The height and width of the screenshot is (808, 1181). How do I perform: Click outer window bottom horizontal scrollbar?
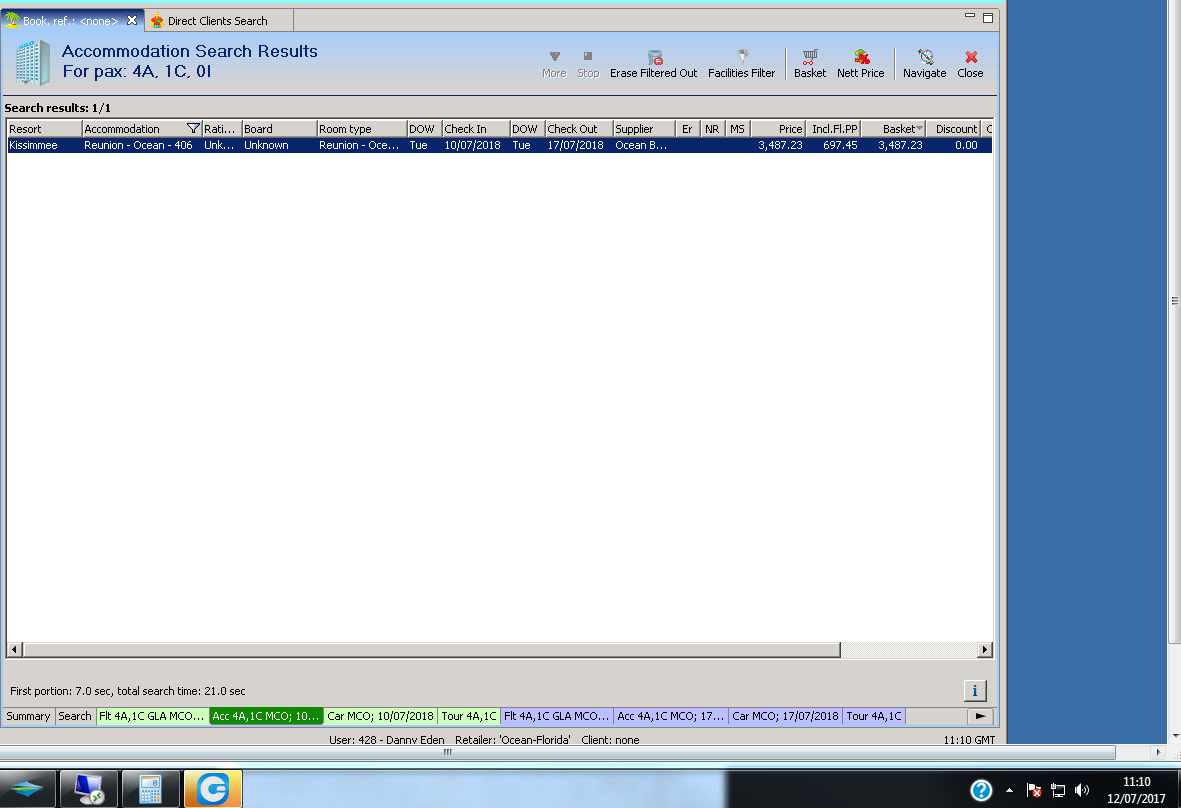point(557,752)
